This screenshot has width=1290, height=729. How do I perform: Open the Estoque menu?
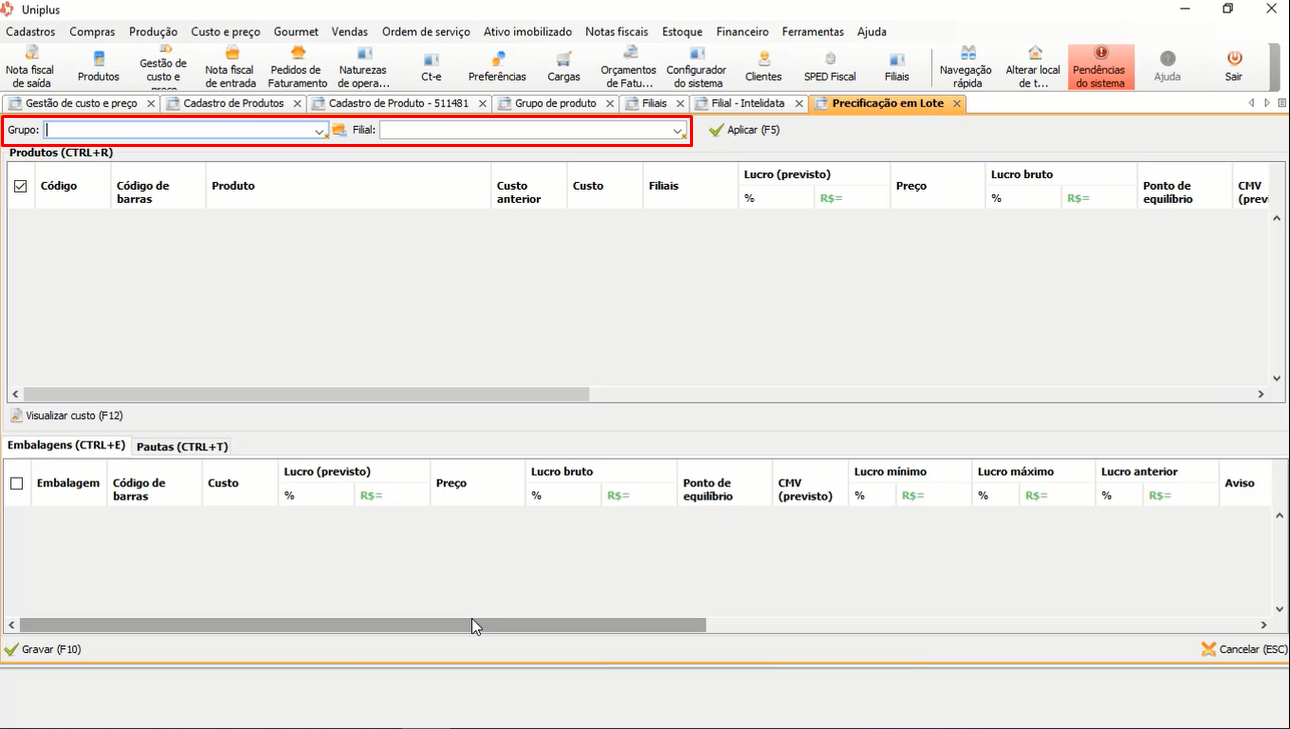[682, 32]
